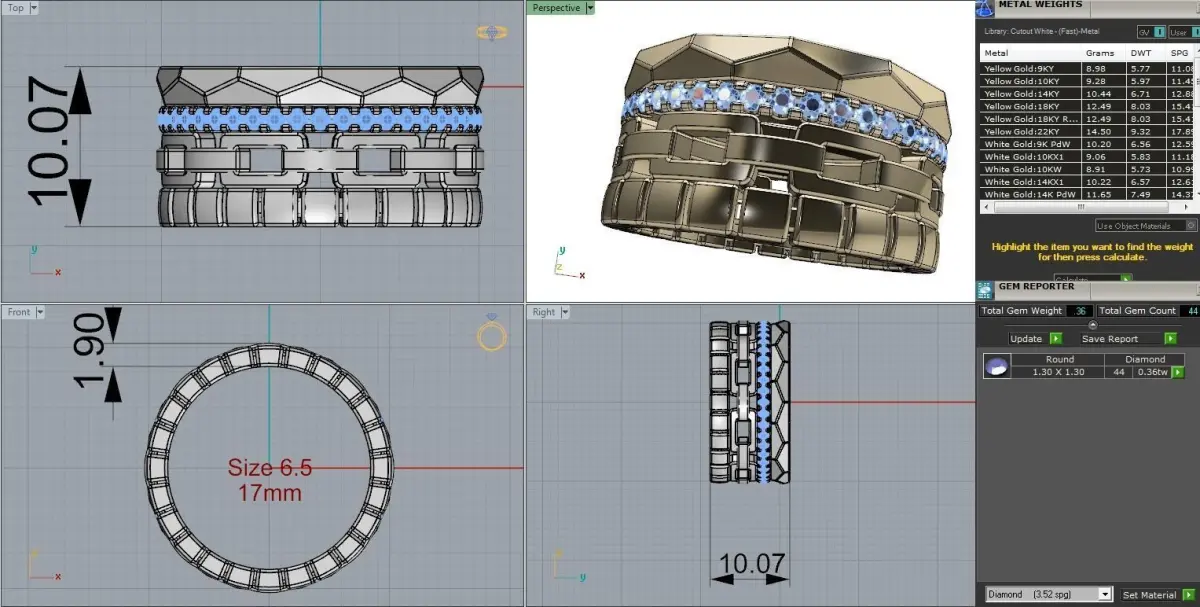This screenshot has width=1200, height=607.
Task: Select the White Gold:10KX1 row
Action: pyautogui.click(x=1088, y=157)
